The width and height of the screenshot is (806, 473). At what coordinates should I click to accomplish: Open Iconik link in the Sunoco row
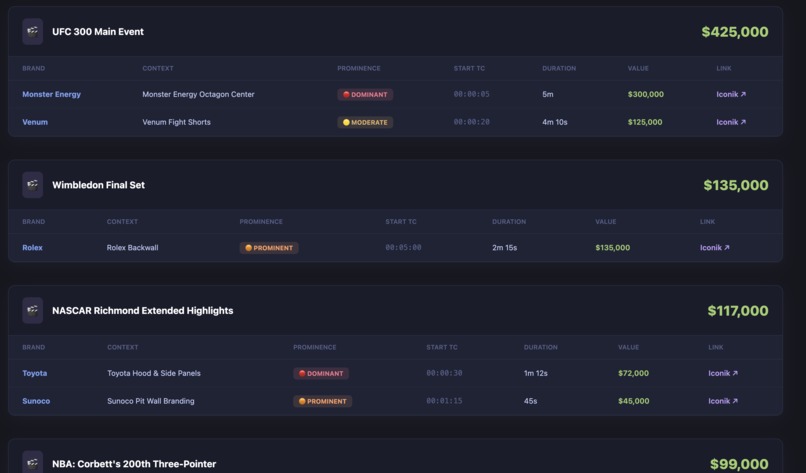coord(723,401)
